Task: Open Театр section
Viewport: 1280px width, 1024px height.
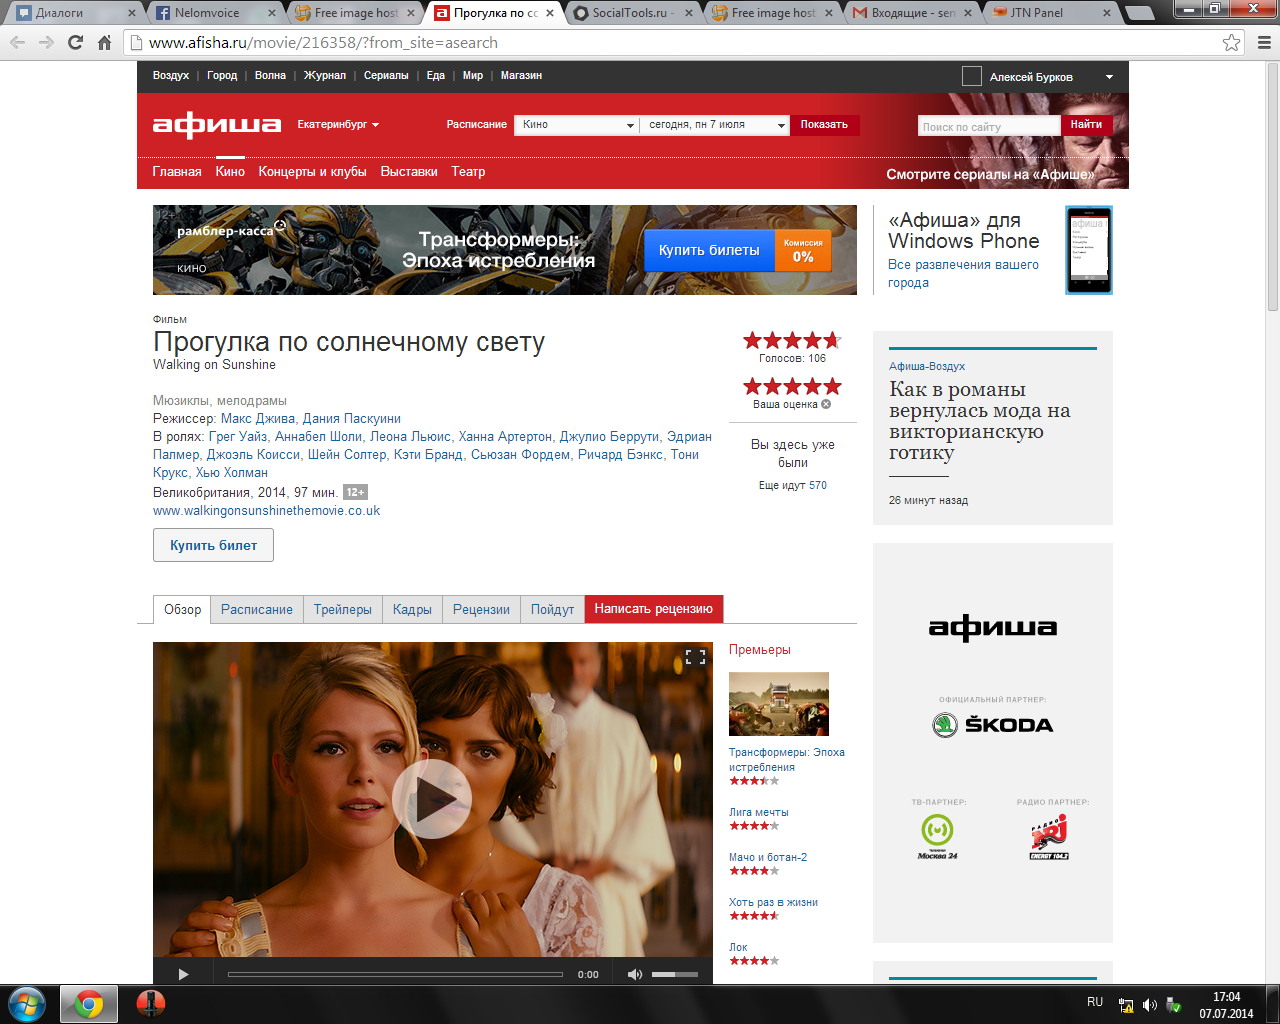Action: point(468,172)
